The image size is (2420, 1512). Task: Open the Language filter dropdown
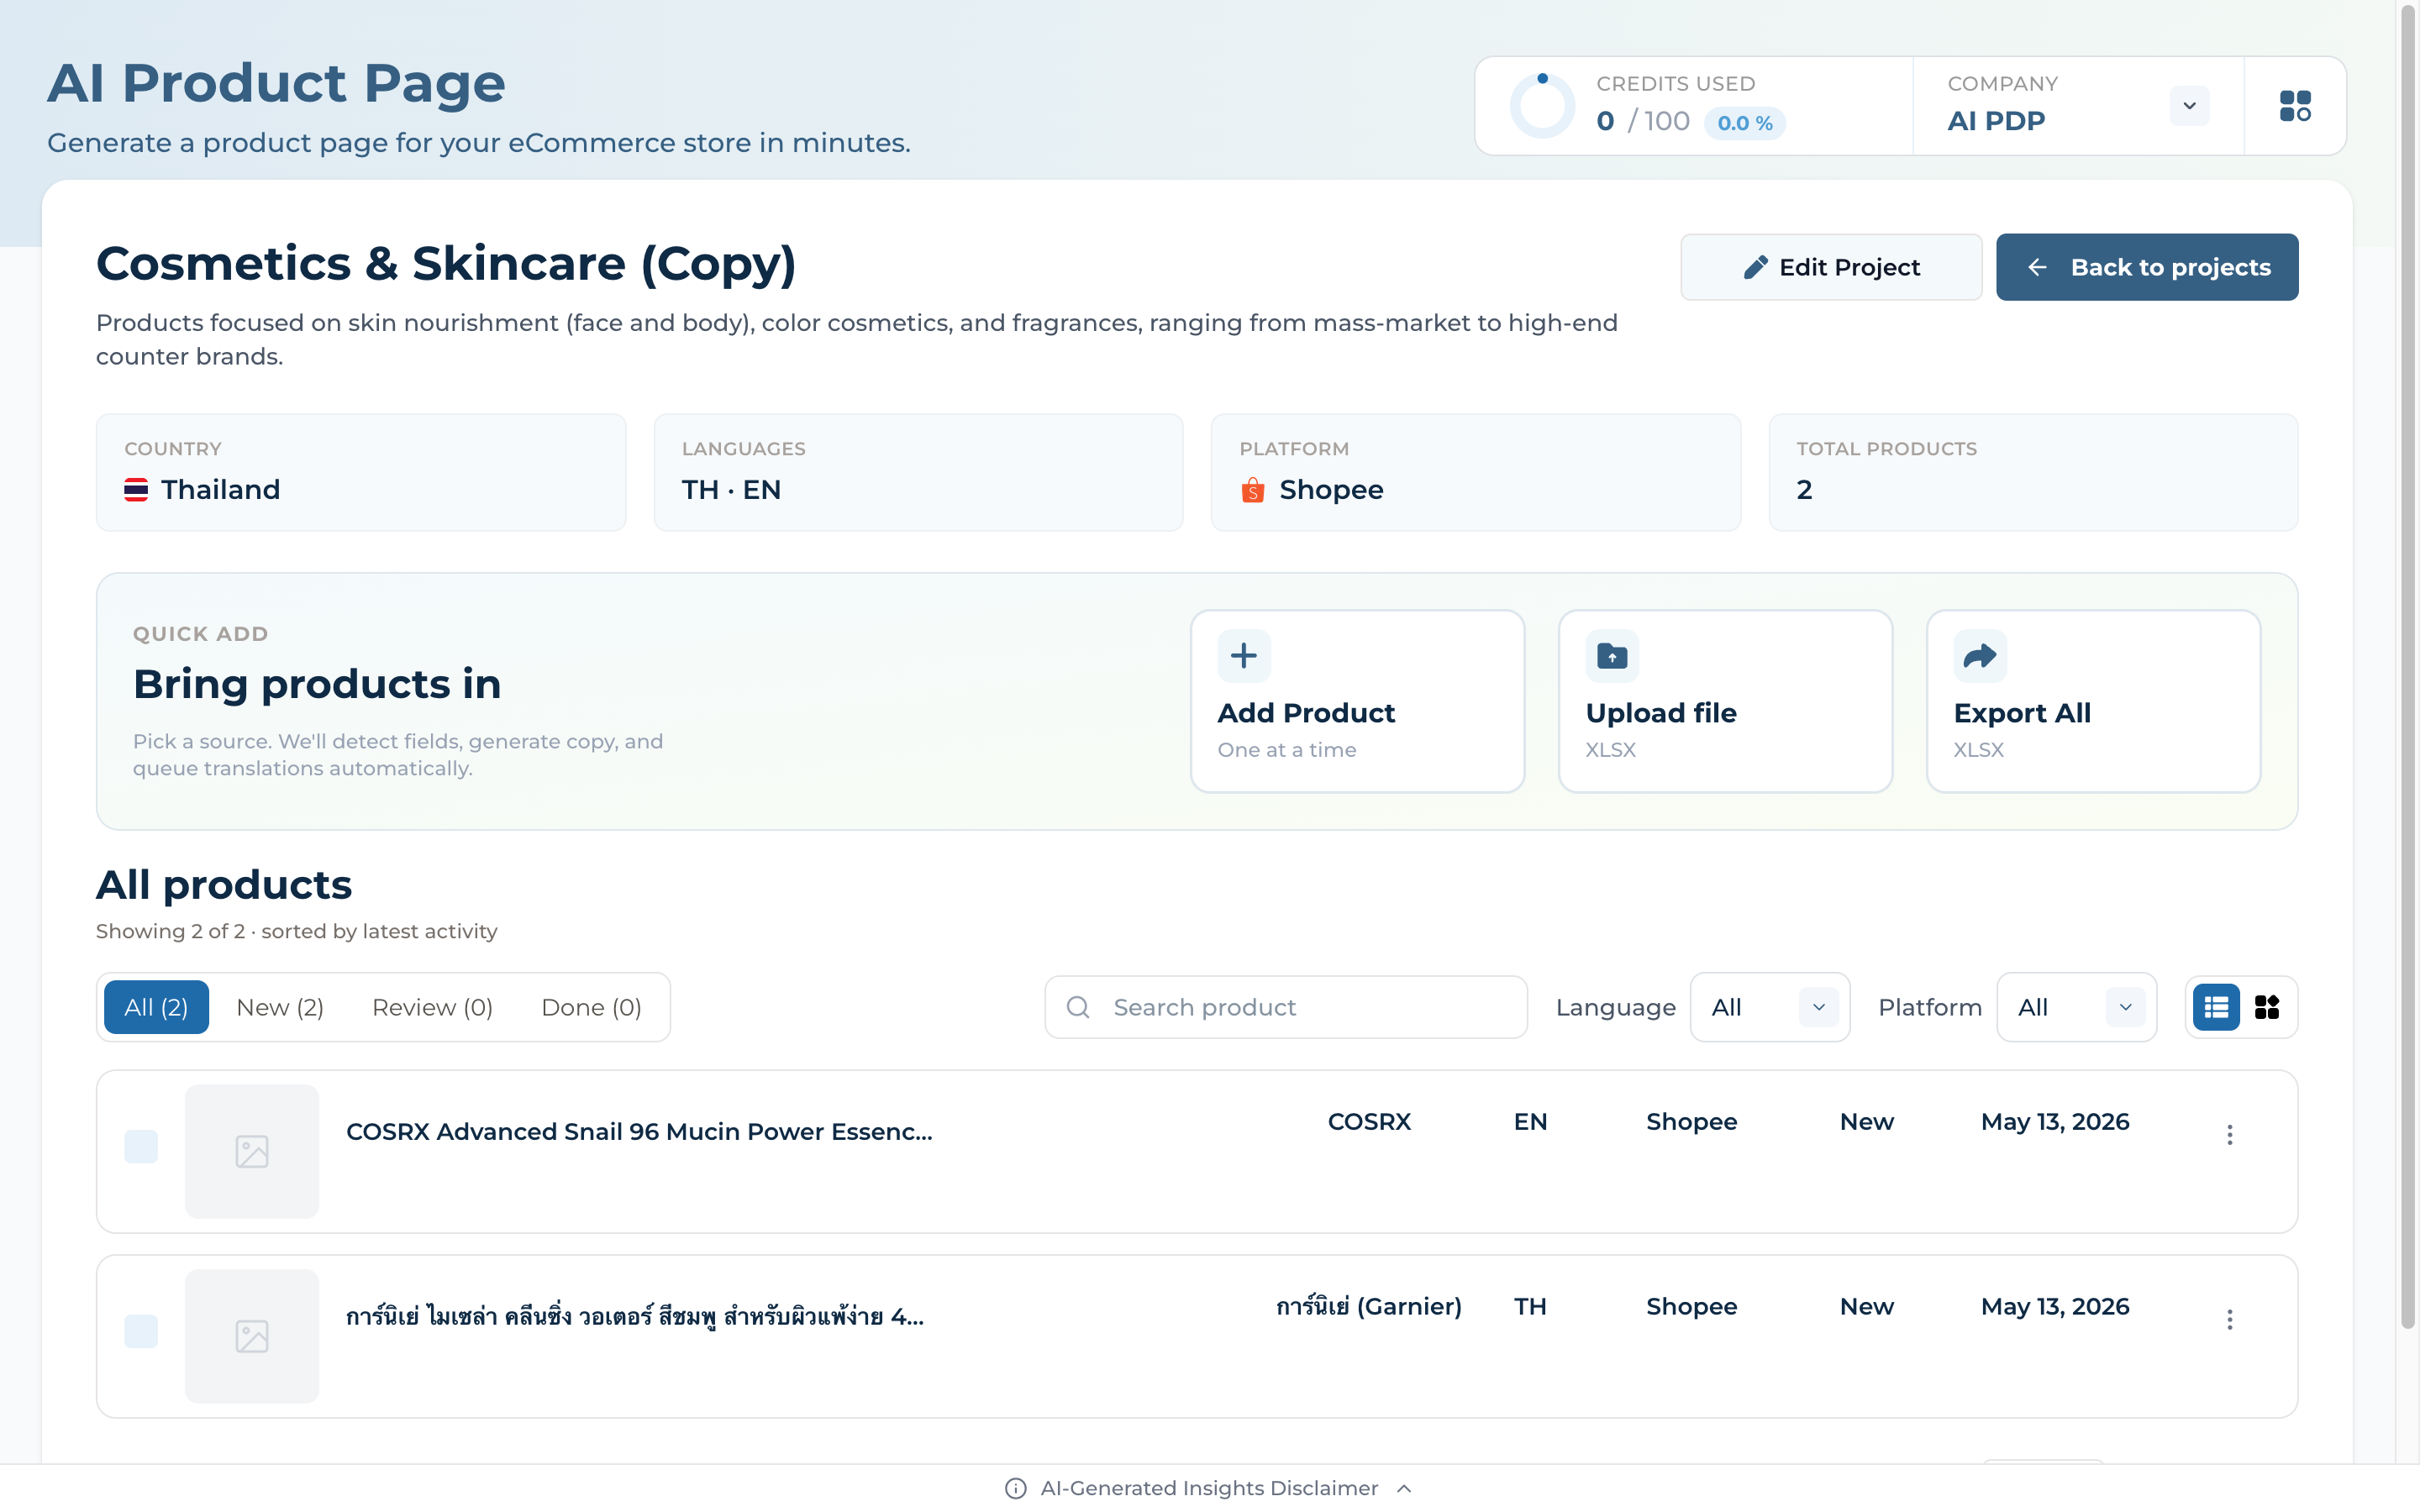click(1770, 1007)
